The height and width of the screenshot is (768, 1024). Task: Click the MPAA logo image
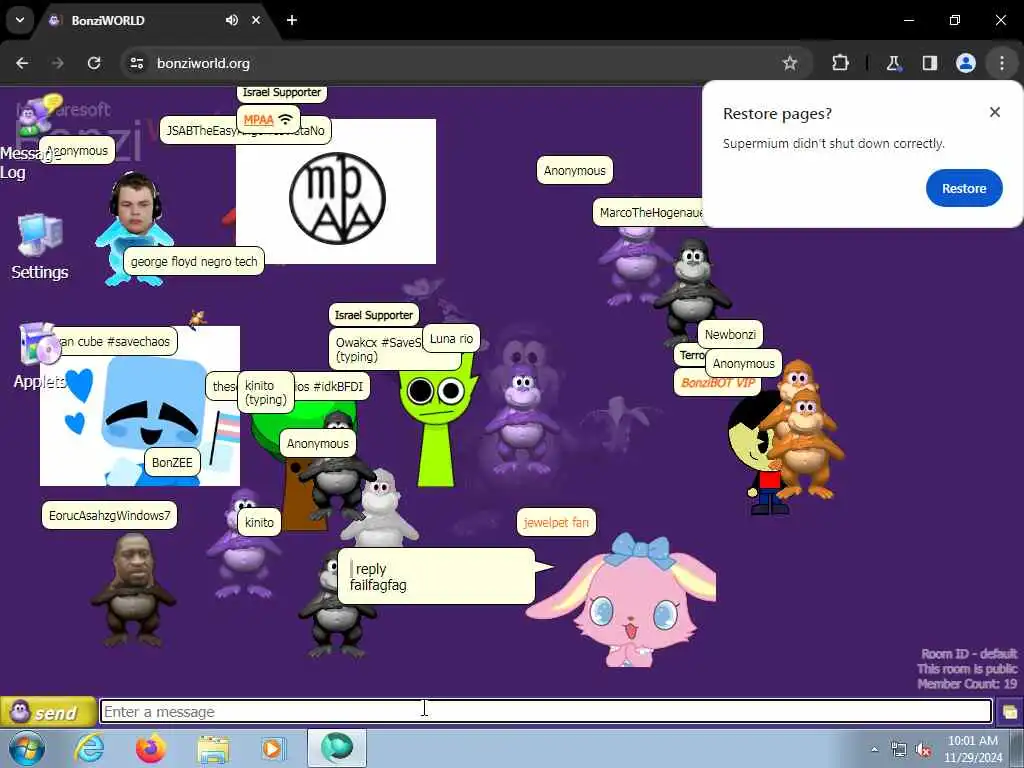(337, 199)
